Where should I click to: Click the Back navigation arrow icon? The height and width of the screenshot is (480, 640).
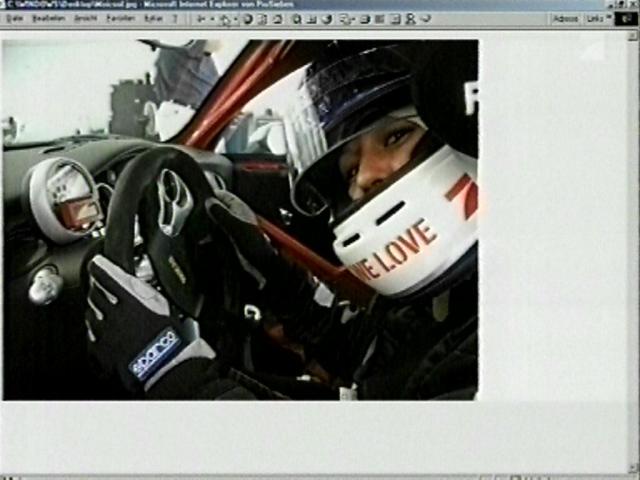tap(201, 18)
